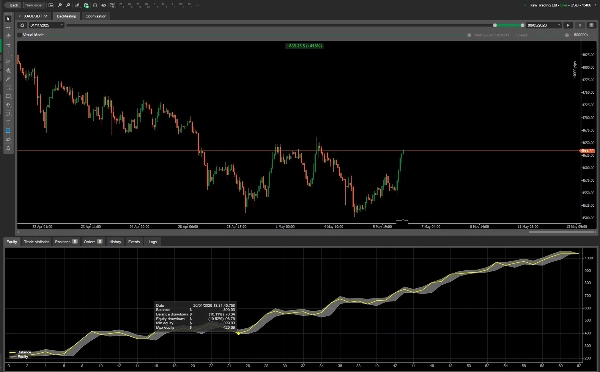Open the History tab
600x372 pixels.
point(115,241)
